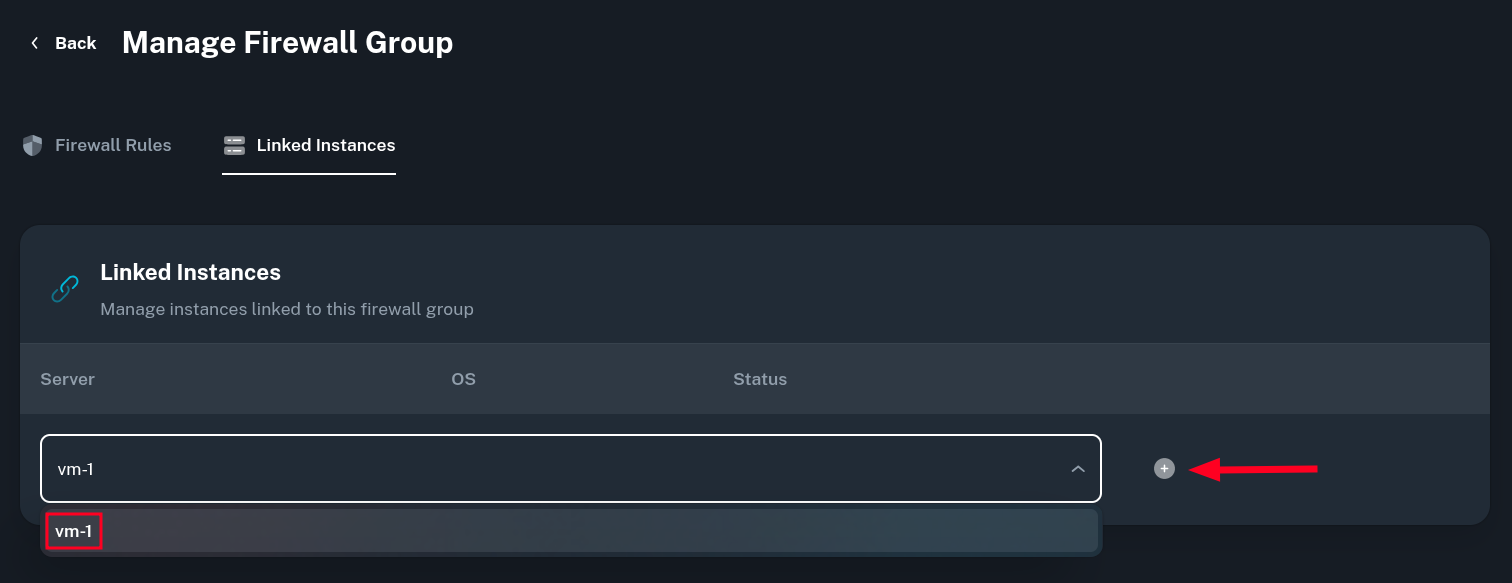Switch to the Firewall Rules tab
Image resolution: width=1512 pixels, height=583 pixels.
click(x=113, y=146)
